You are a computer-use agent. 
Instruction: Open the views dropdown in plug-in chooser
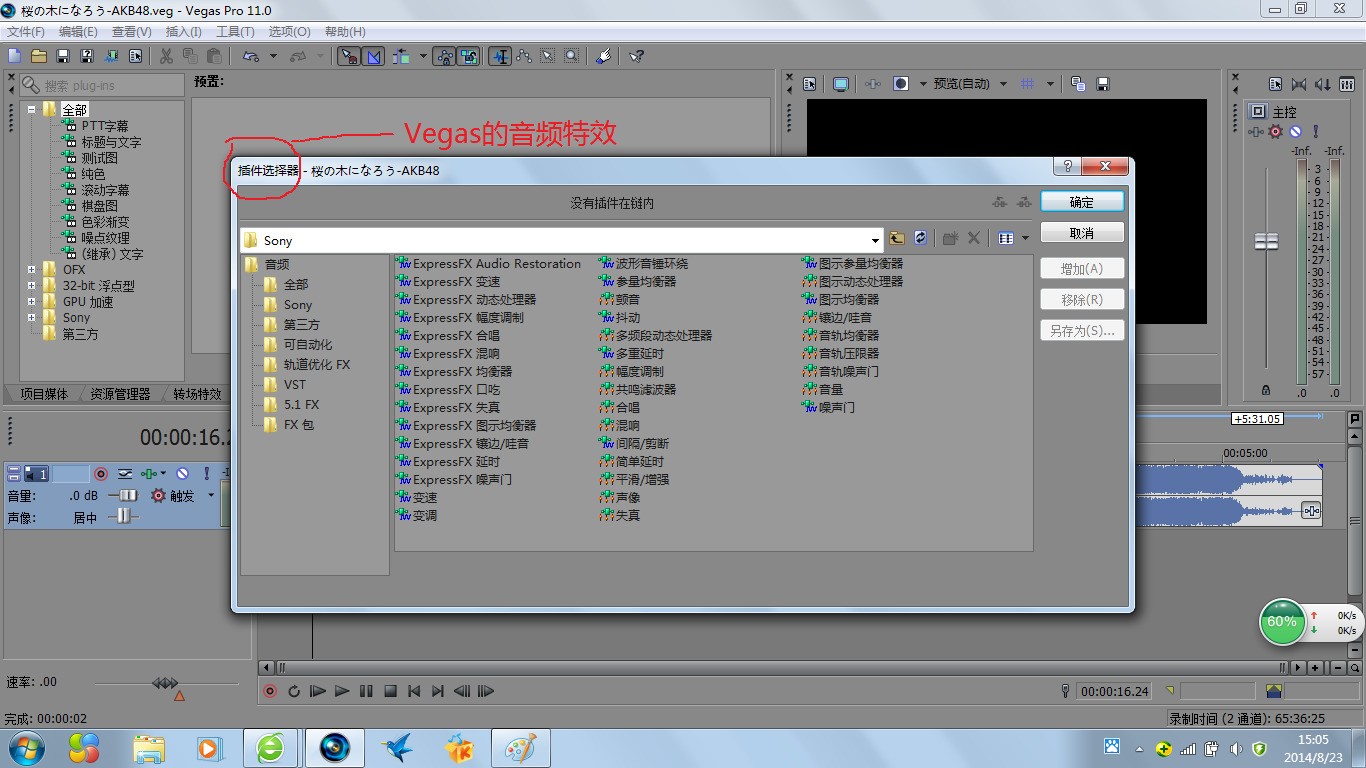(x=1026, y=238)
